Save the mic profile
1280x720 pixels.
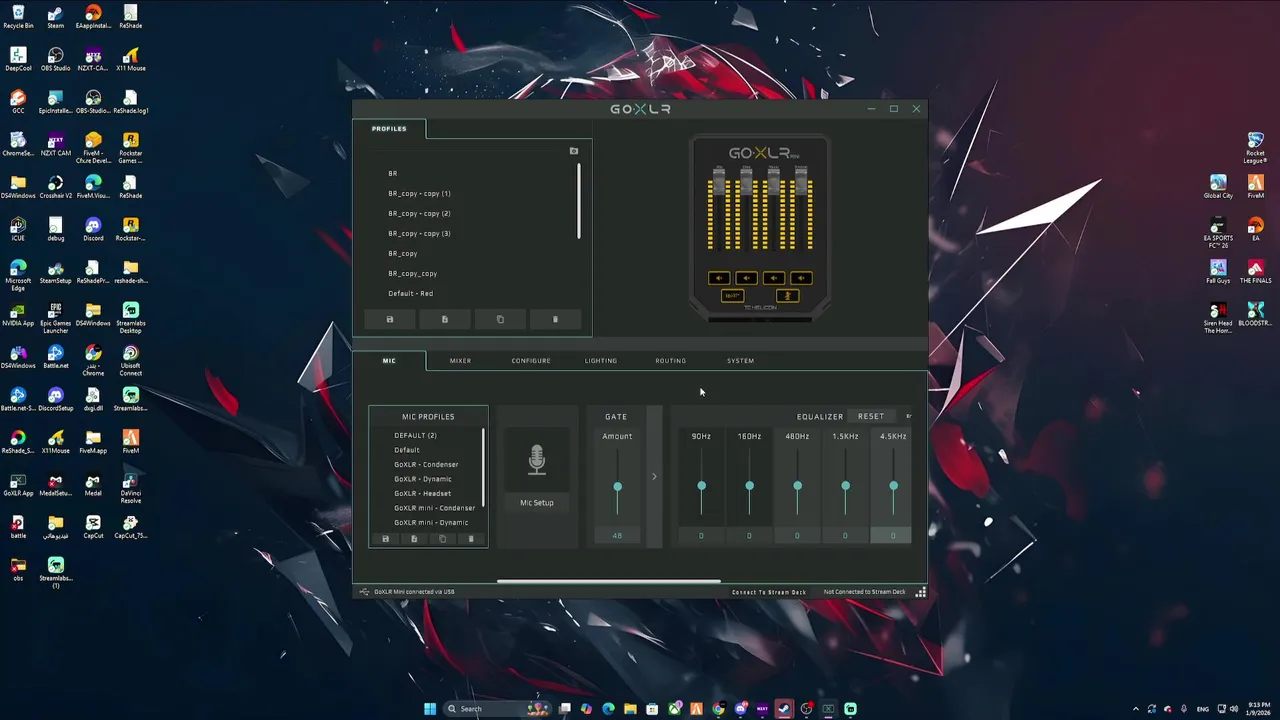tap(385, 539)
